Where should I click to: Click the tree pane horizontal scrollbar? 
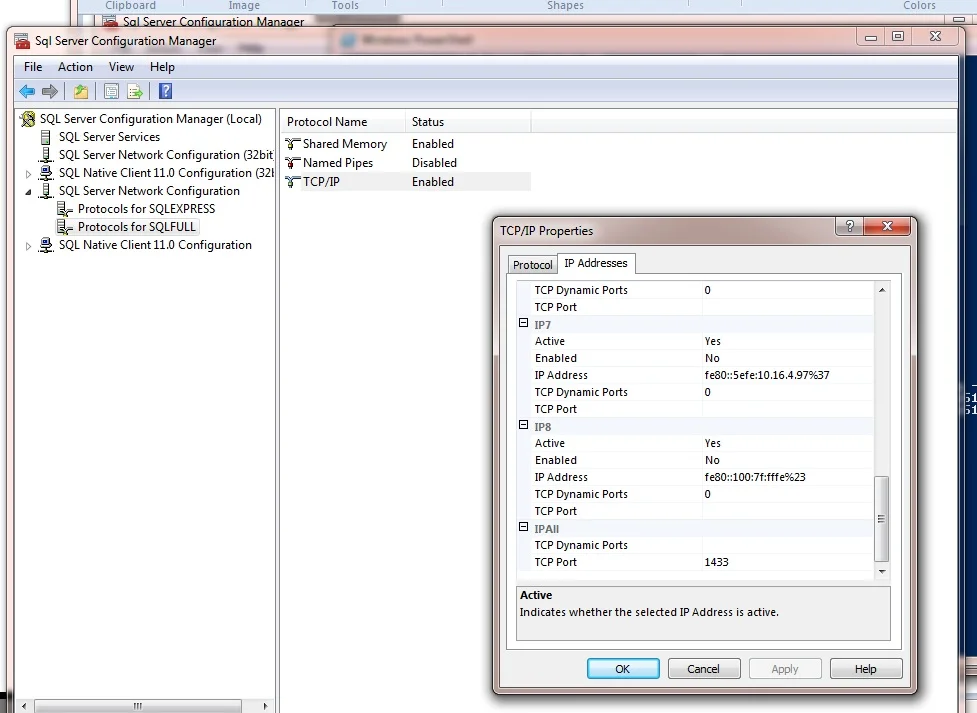[x=138, y=706]
